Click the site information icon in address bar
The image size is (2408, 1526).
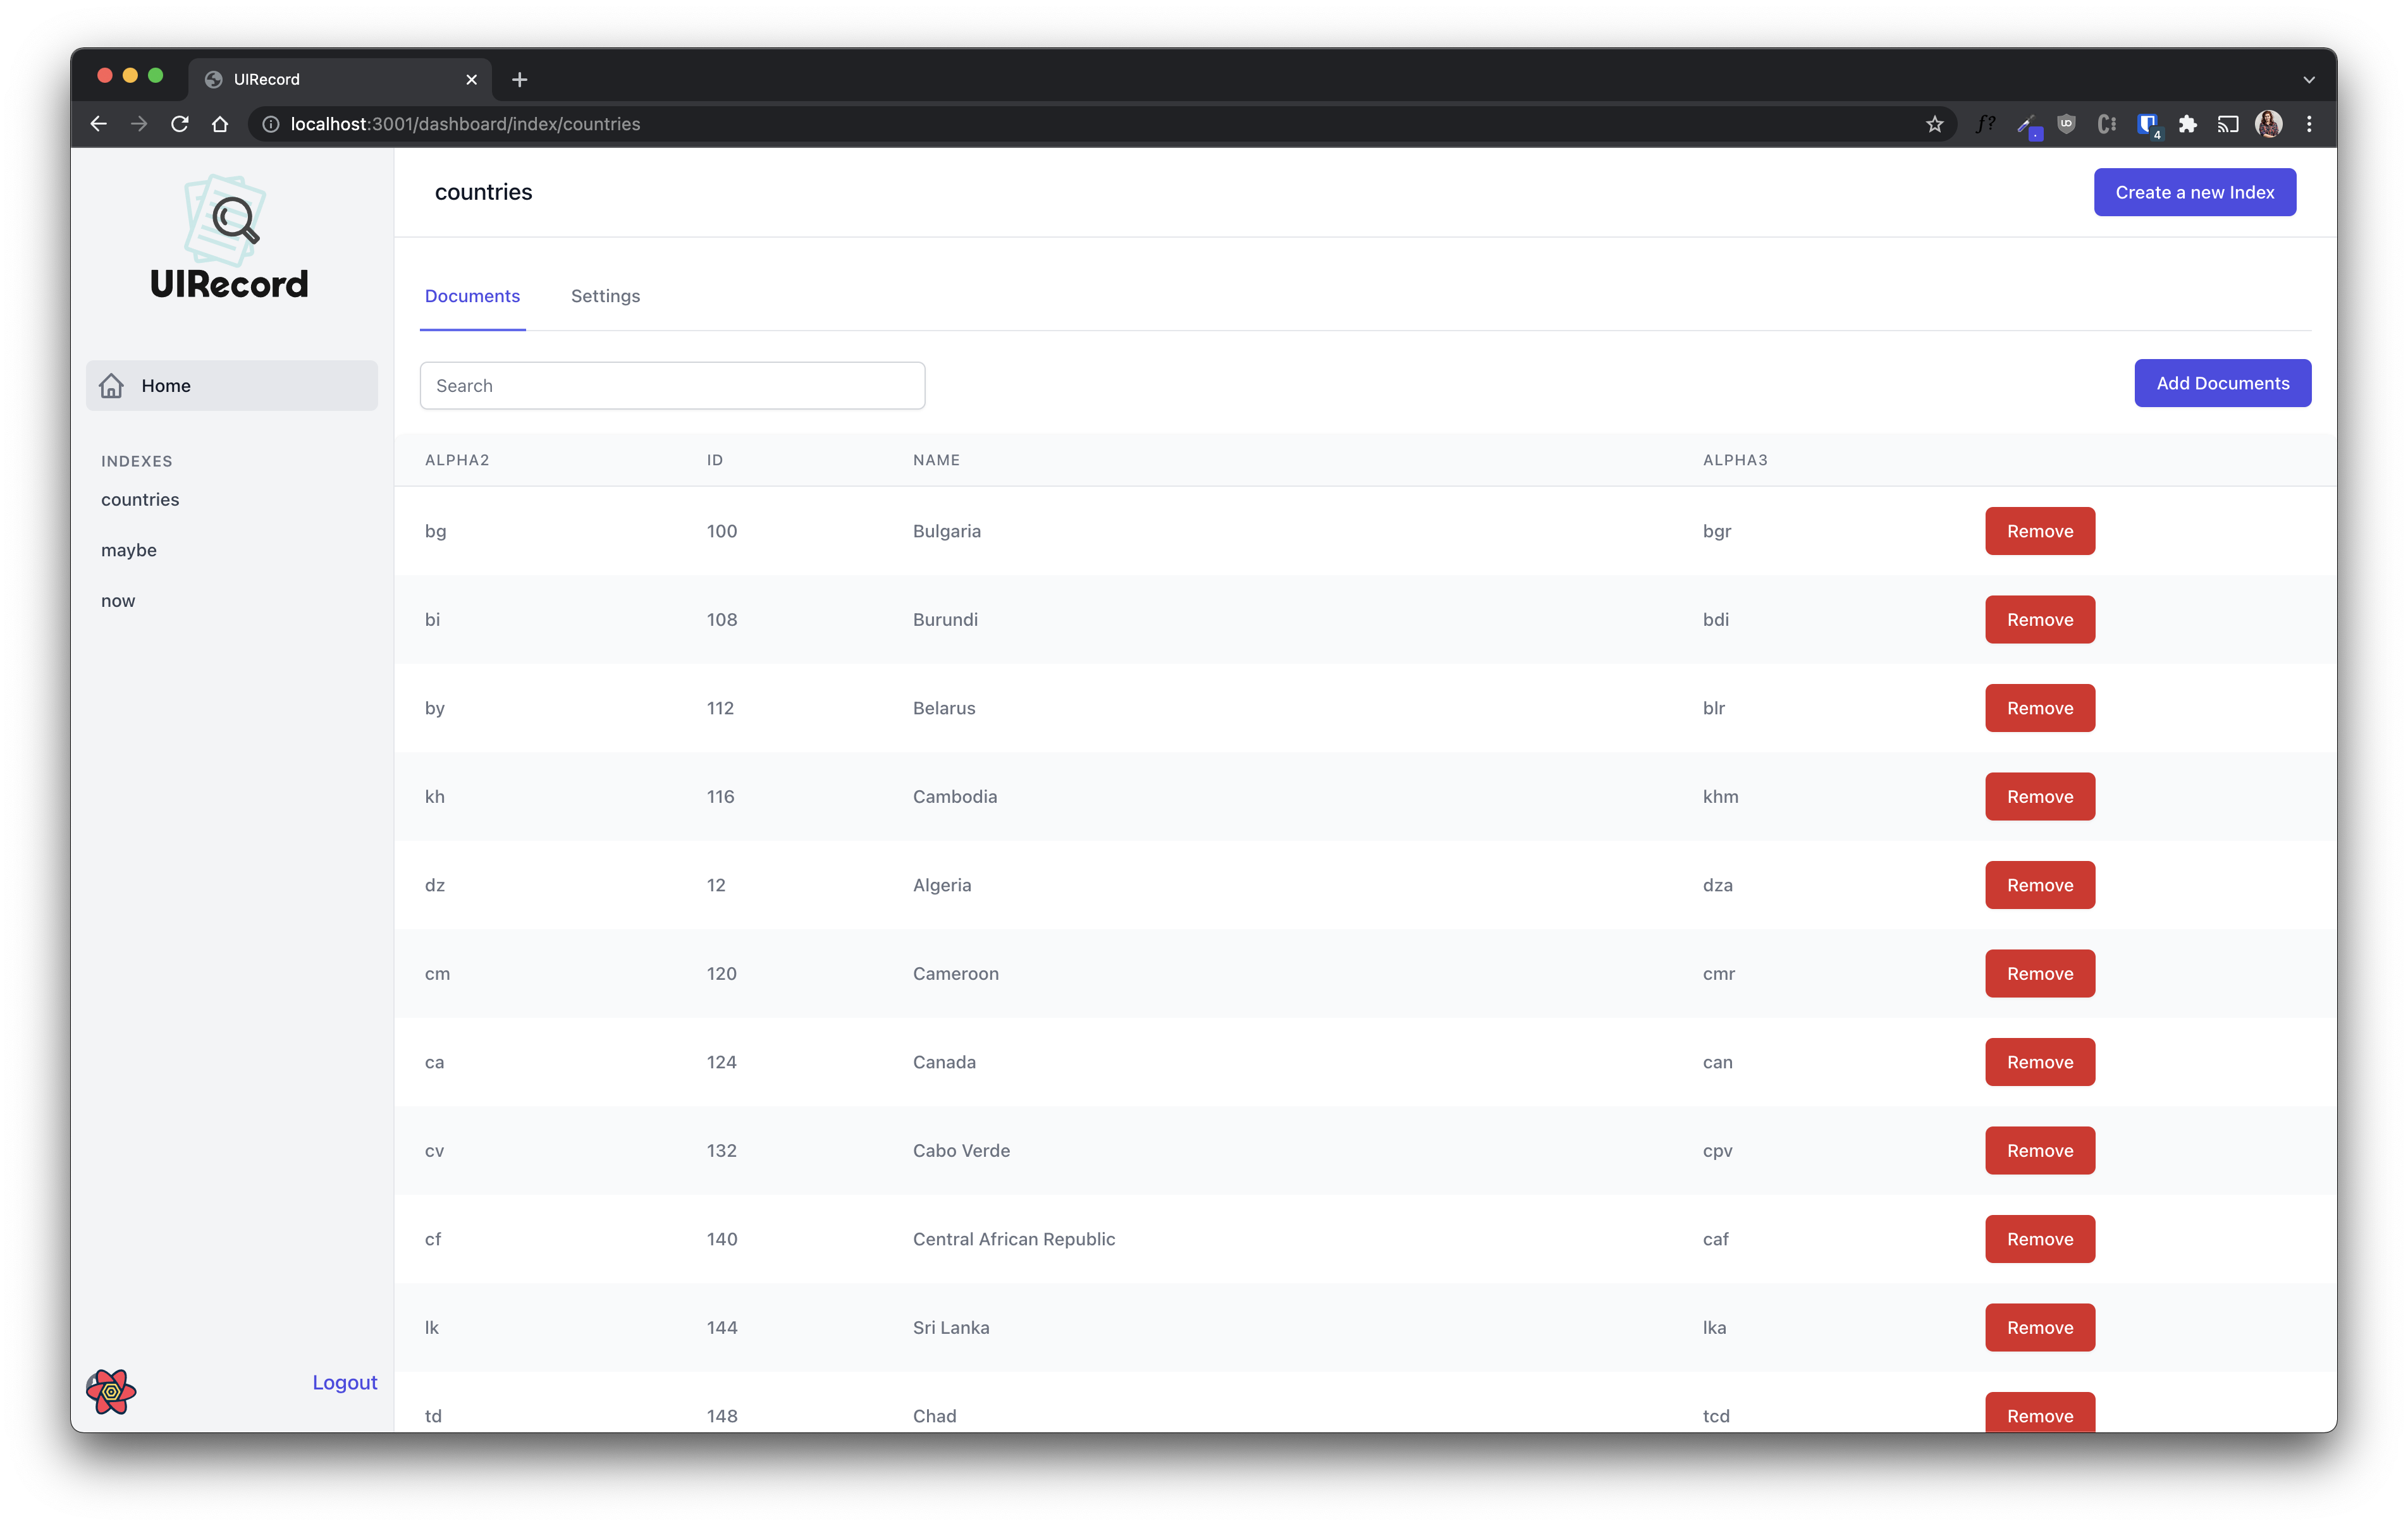270,124
